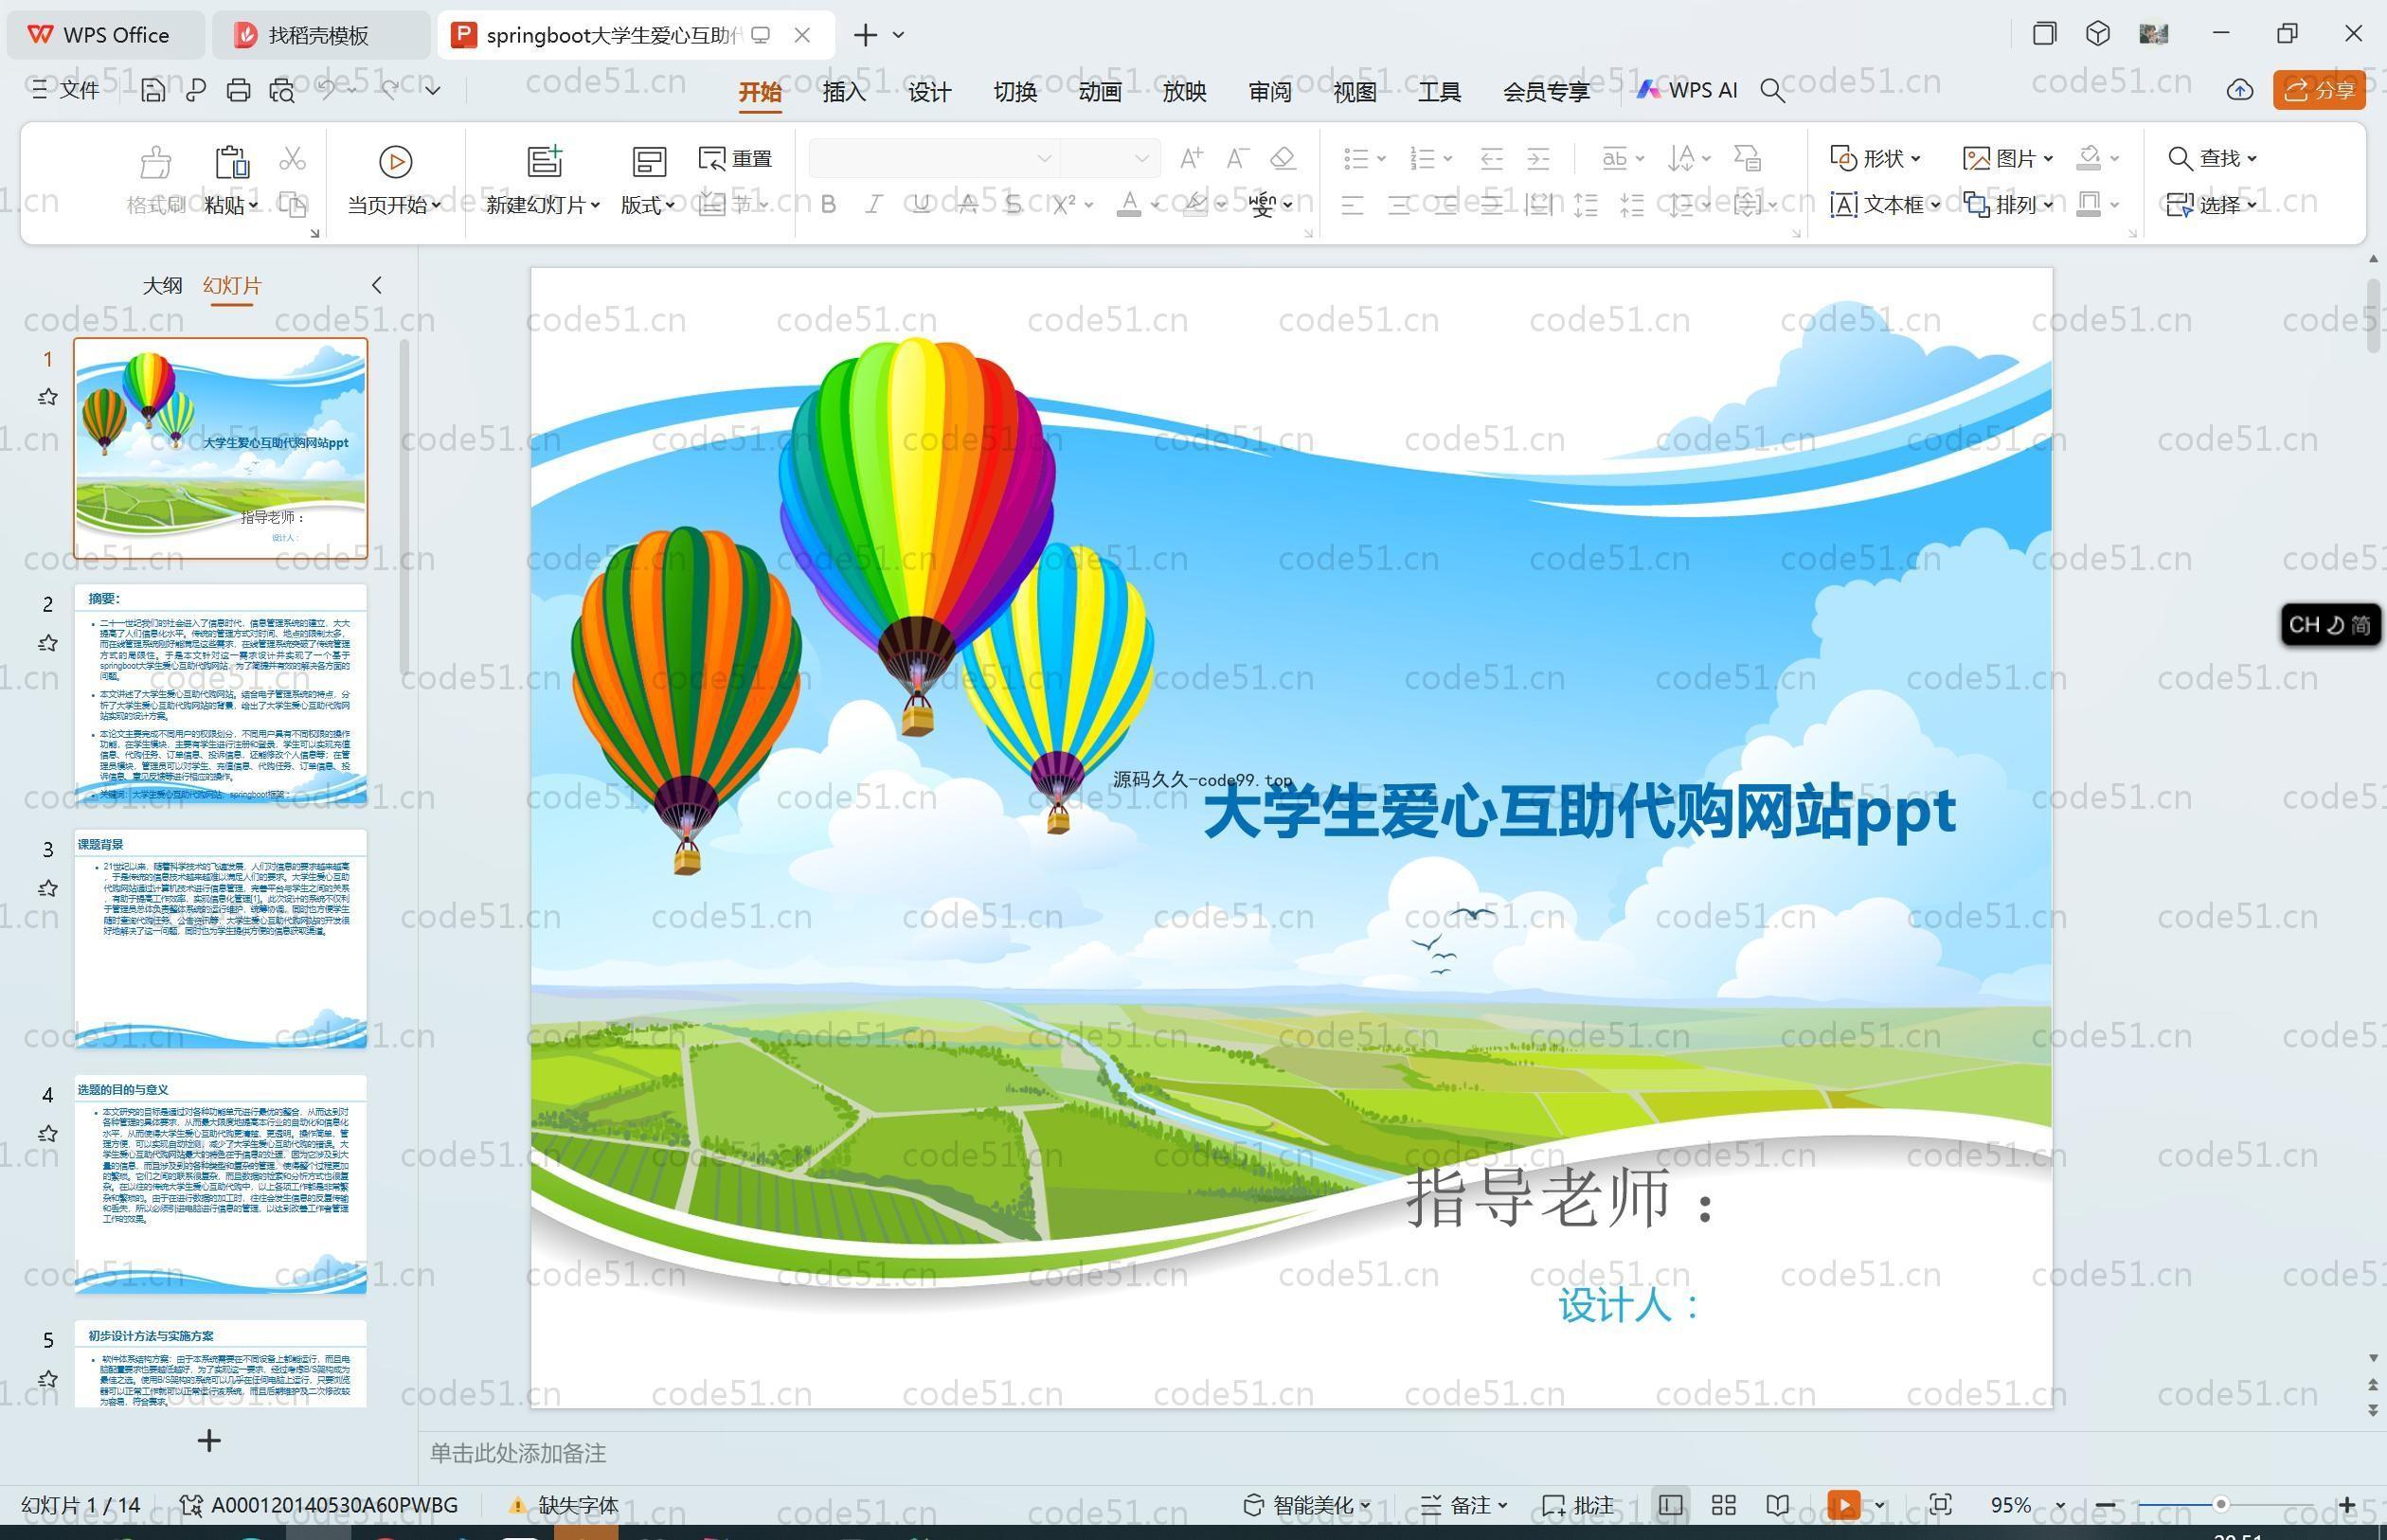The image size is (2387, 1540).
Task: Toggle text shadow (S) formatting
Action: 1013,205
